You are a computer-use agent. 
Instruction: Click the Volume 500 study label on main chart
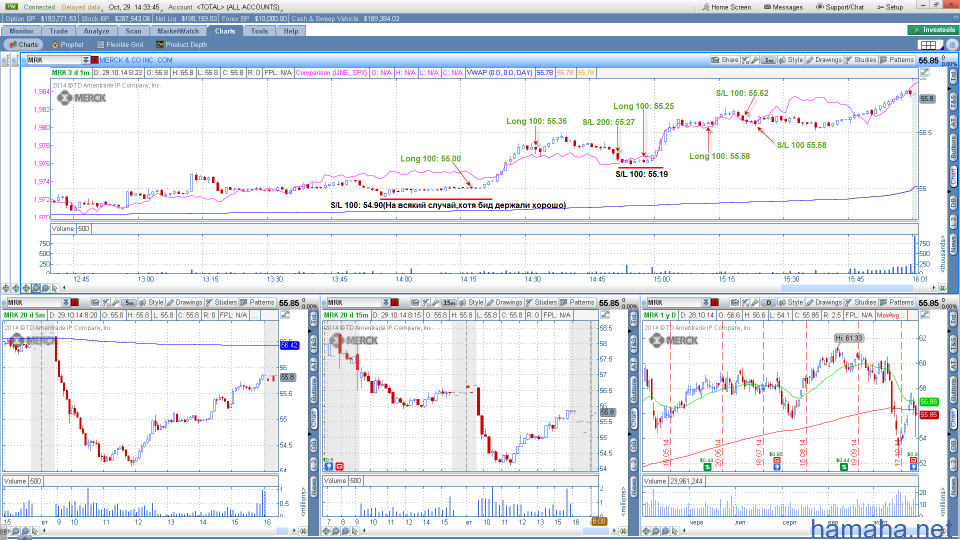[71, 228]
